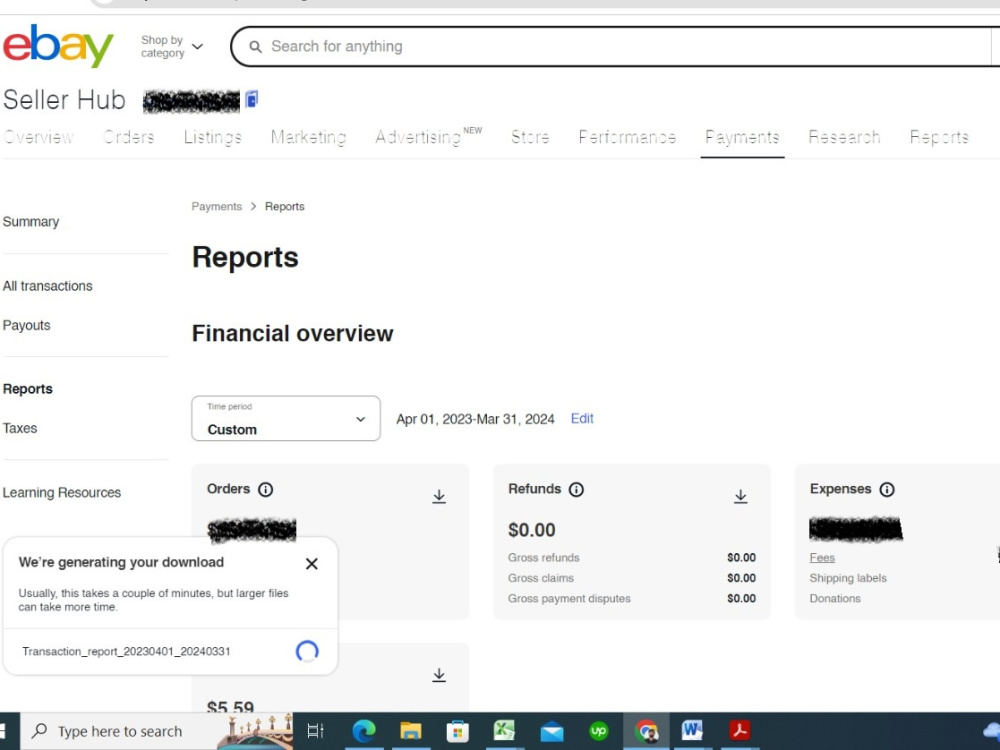The width and height of the screenshot is (1000, 750).
Task: Click Payments breadcrumb link
Action: [217, 207]
